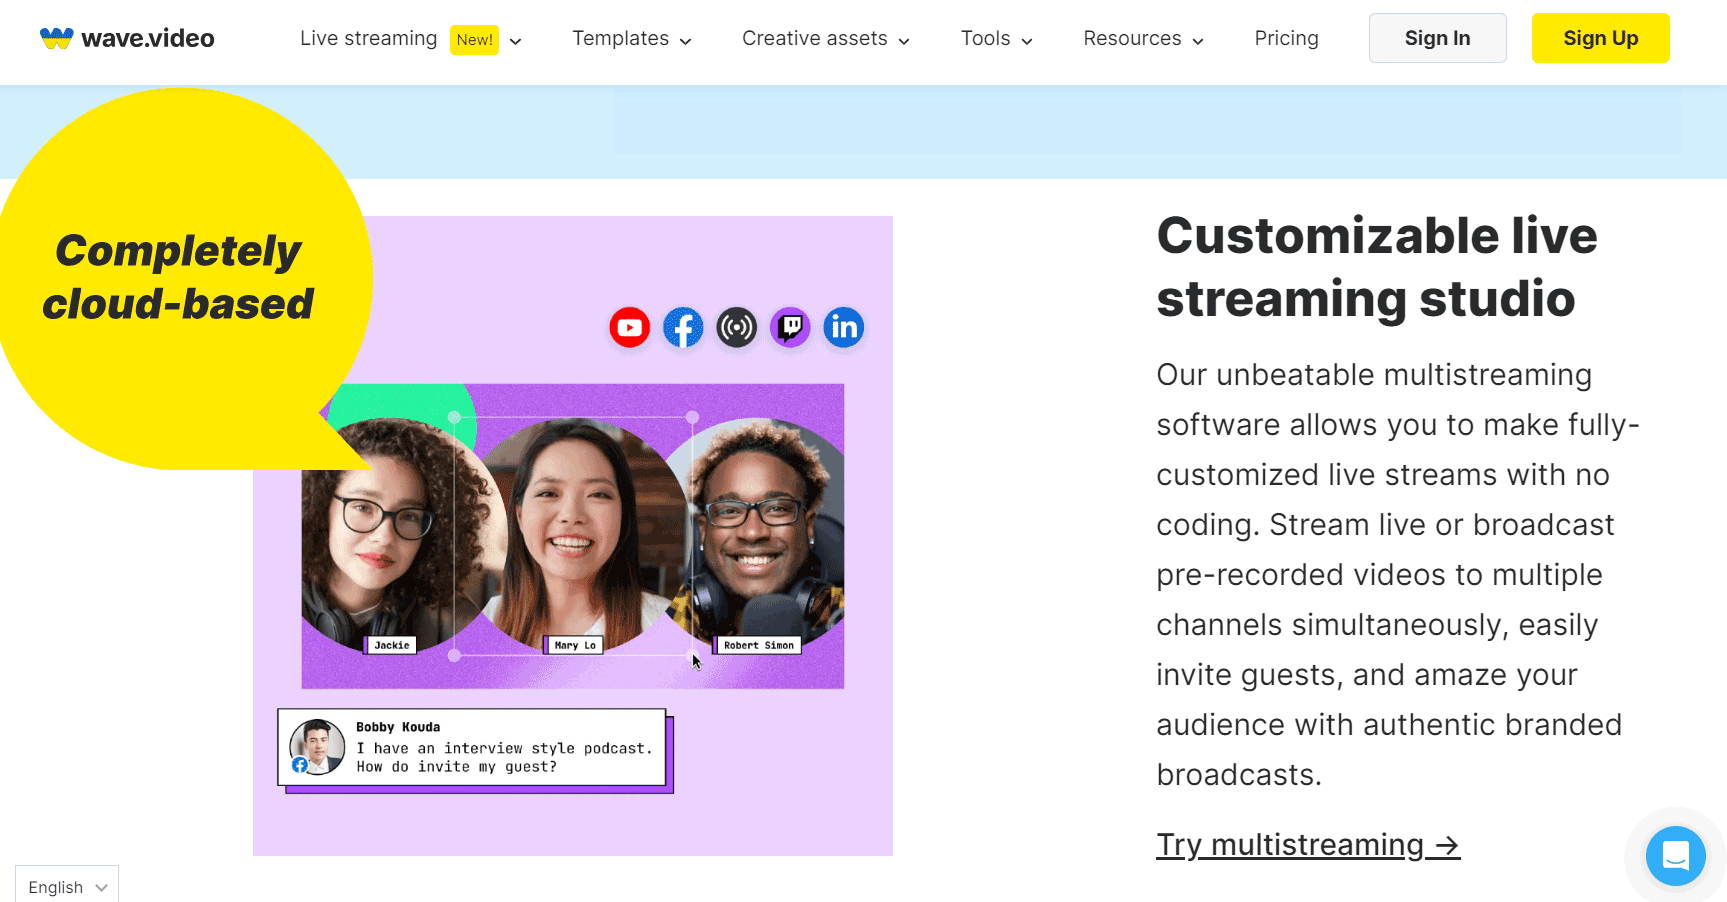1727x902 pixels.
Task: Go to the Pricing page
Action: point(1286,38)
